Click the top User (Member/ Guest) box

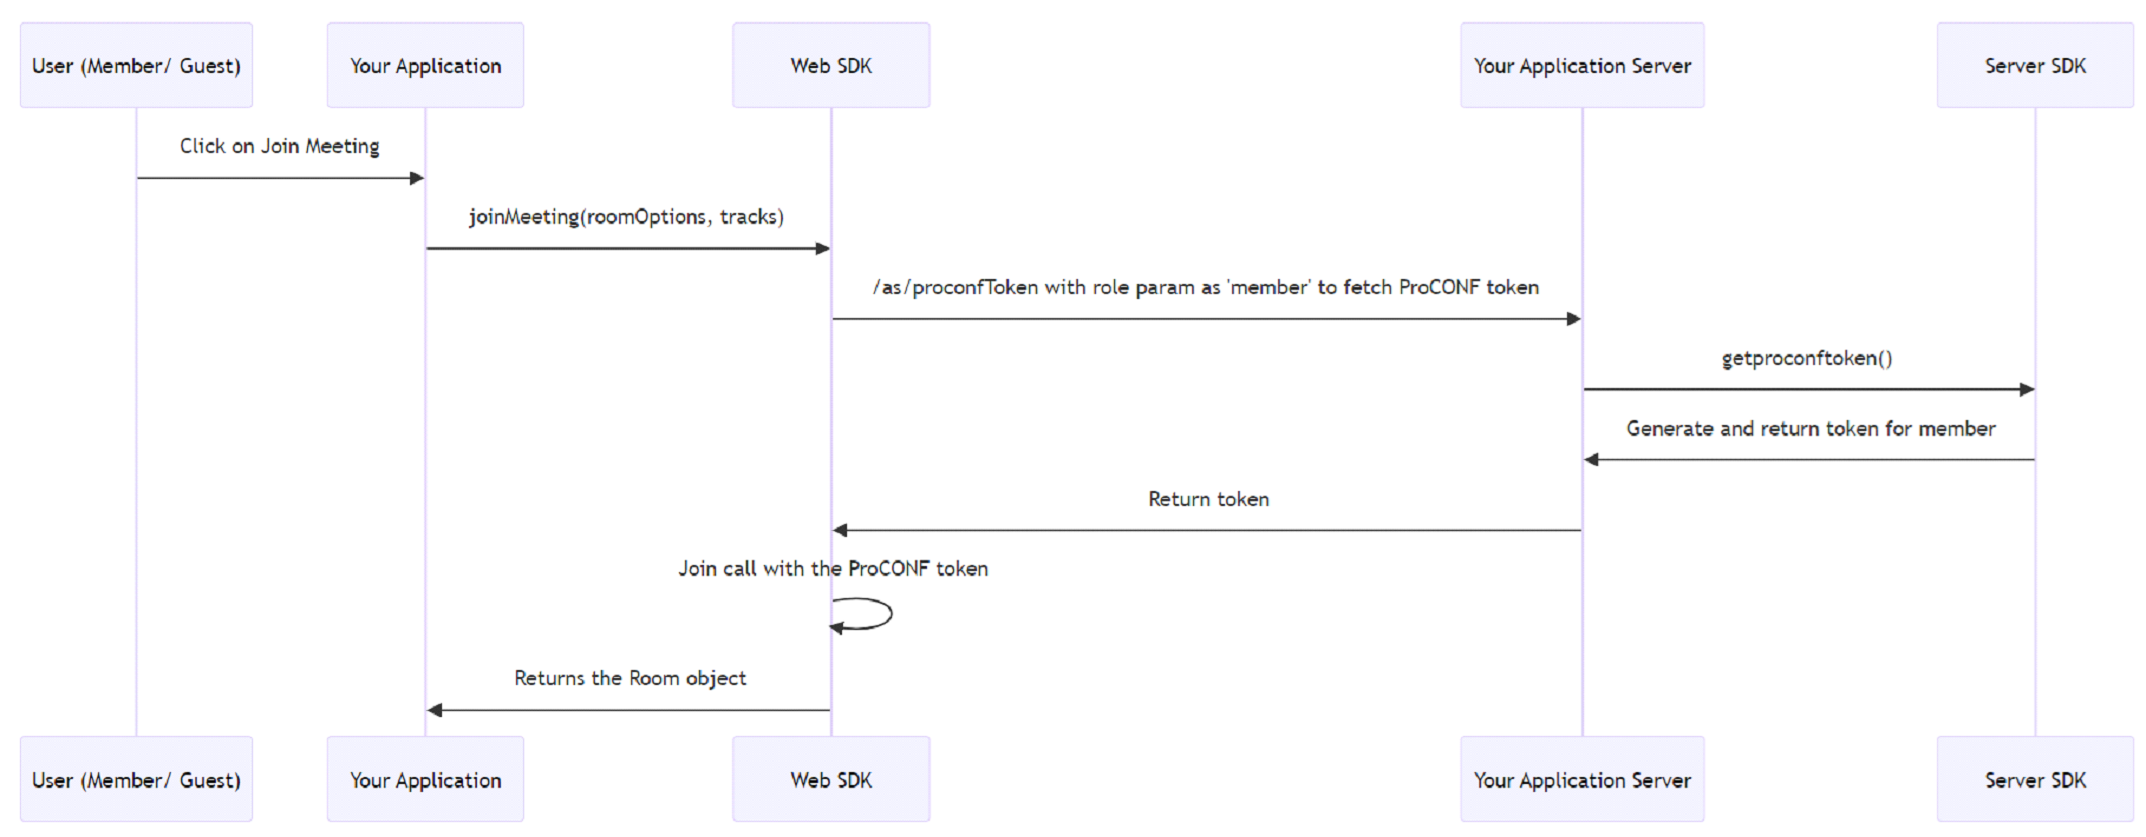(x=136, y=66)
